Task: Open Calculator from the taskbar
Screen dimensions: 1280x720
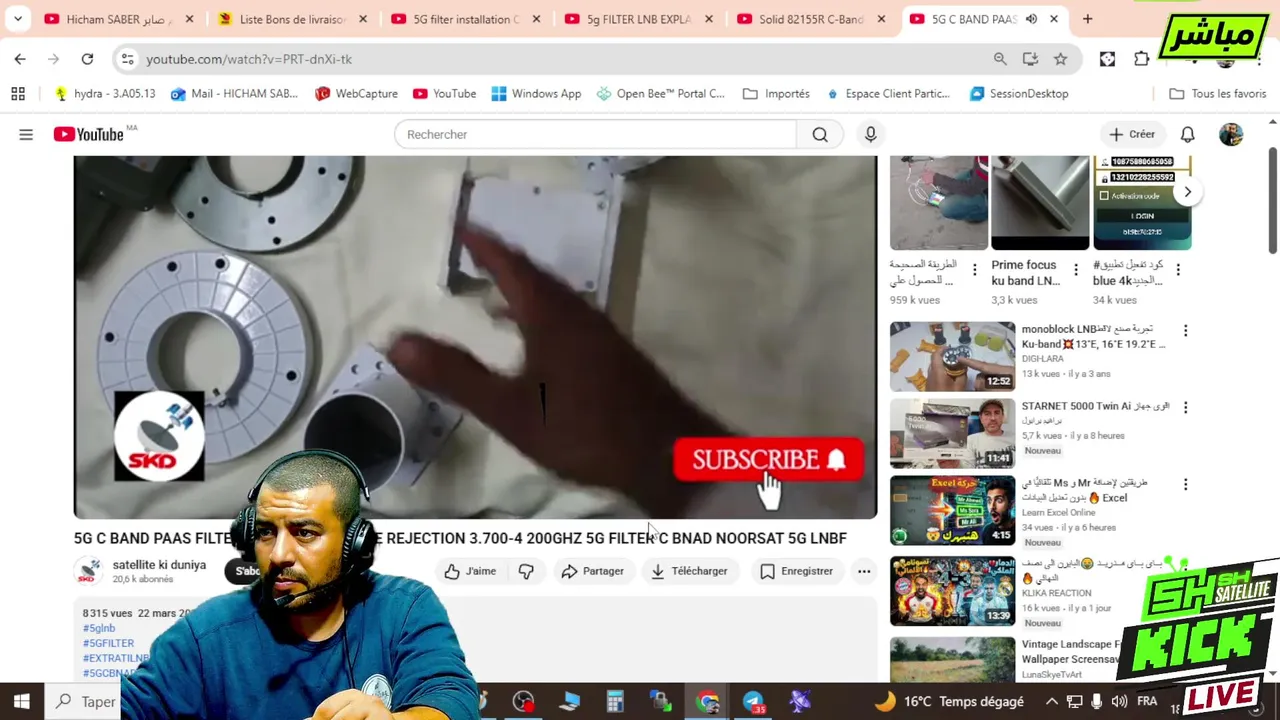Action: [x=615, y=701]
